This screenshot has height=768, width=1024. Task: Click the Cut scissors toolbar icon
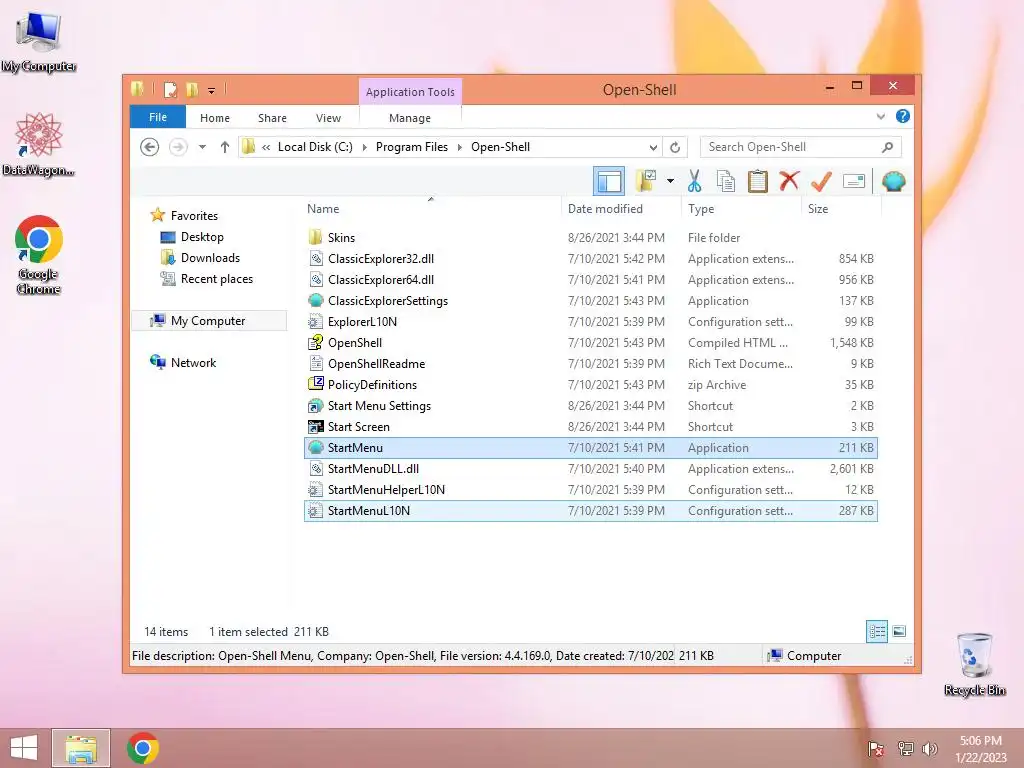[x=694, y=181]
